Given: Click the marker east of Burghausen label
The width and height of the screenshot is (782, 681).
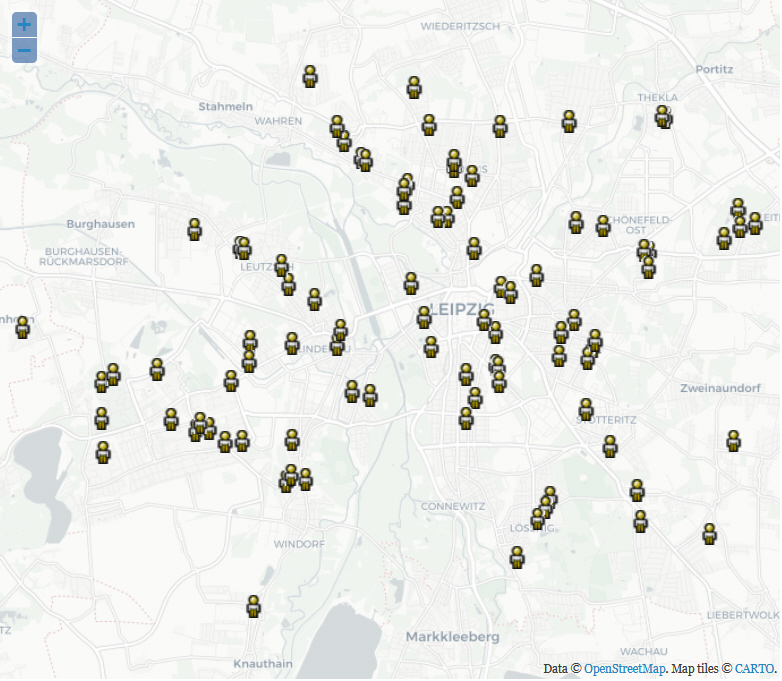Looking at the screenshot, I should coord(195,229).
